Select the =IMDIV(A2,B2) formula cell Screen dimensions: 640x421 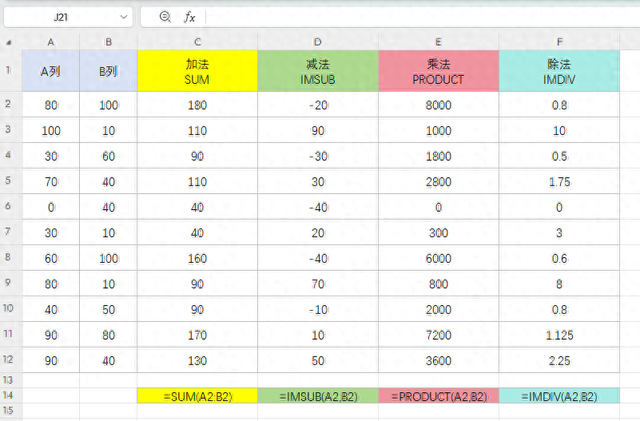(560, 396)
